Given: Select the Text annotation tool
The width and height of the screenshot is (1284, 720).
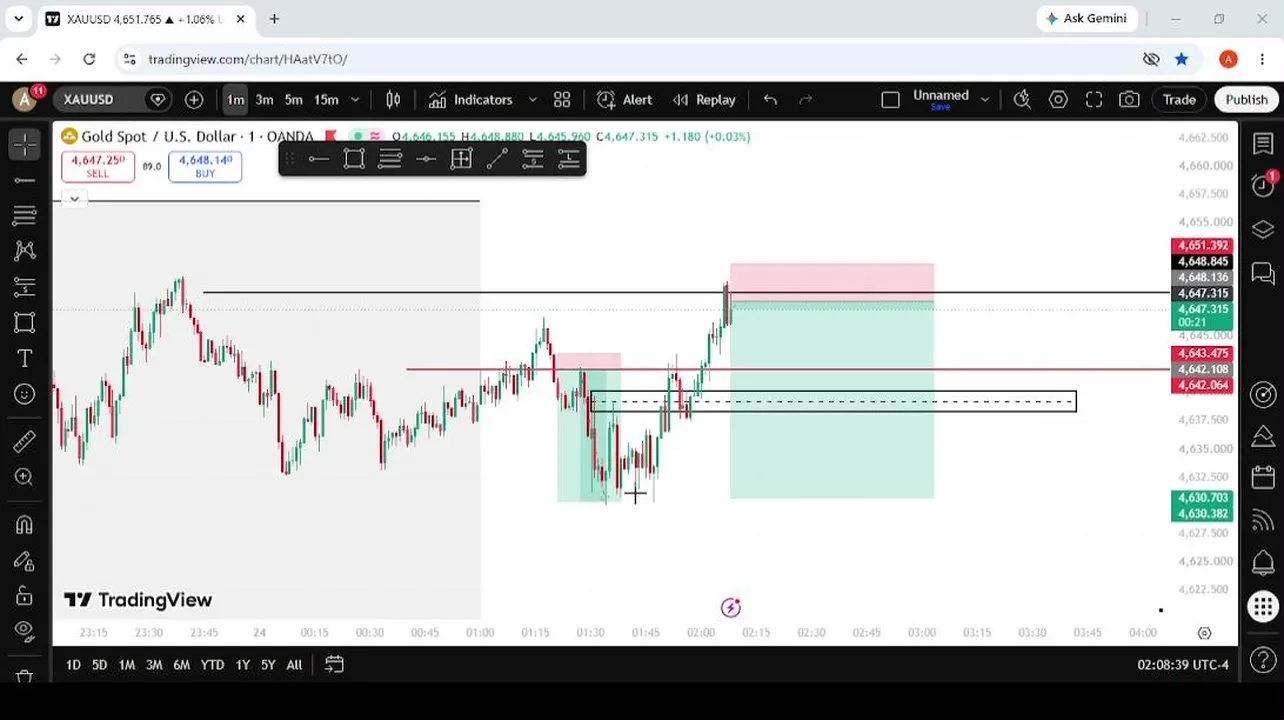Looking at the screenshot, I should 25,358.
